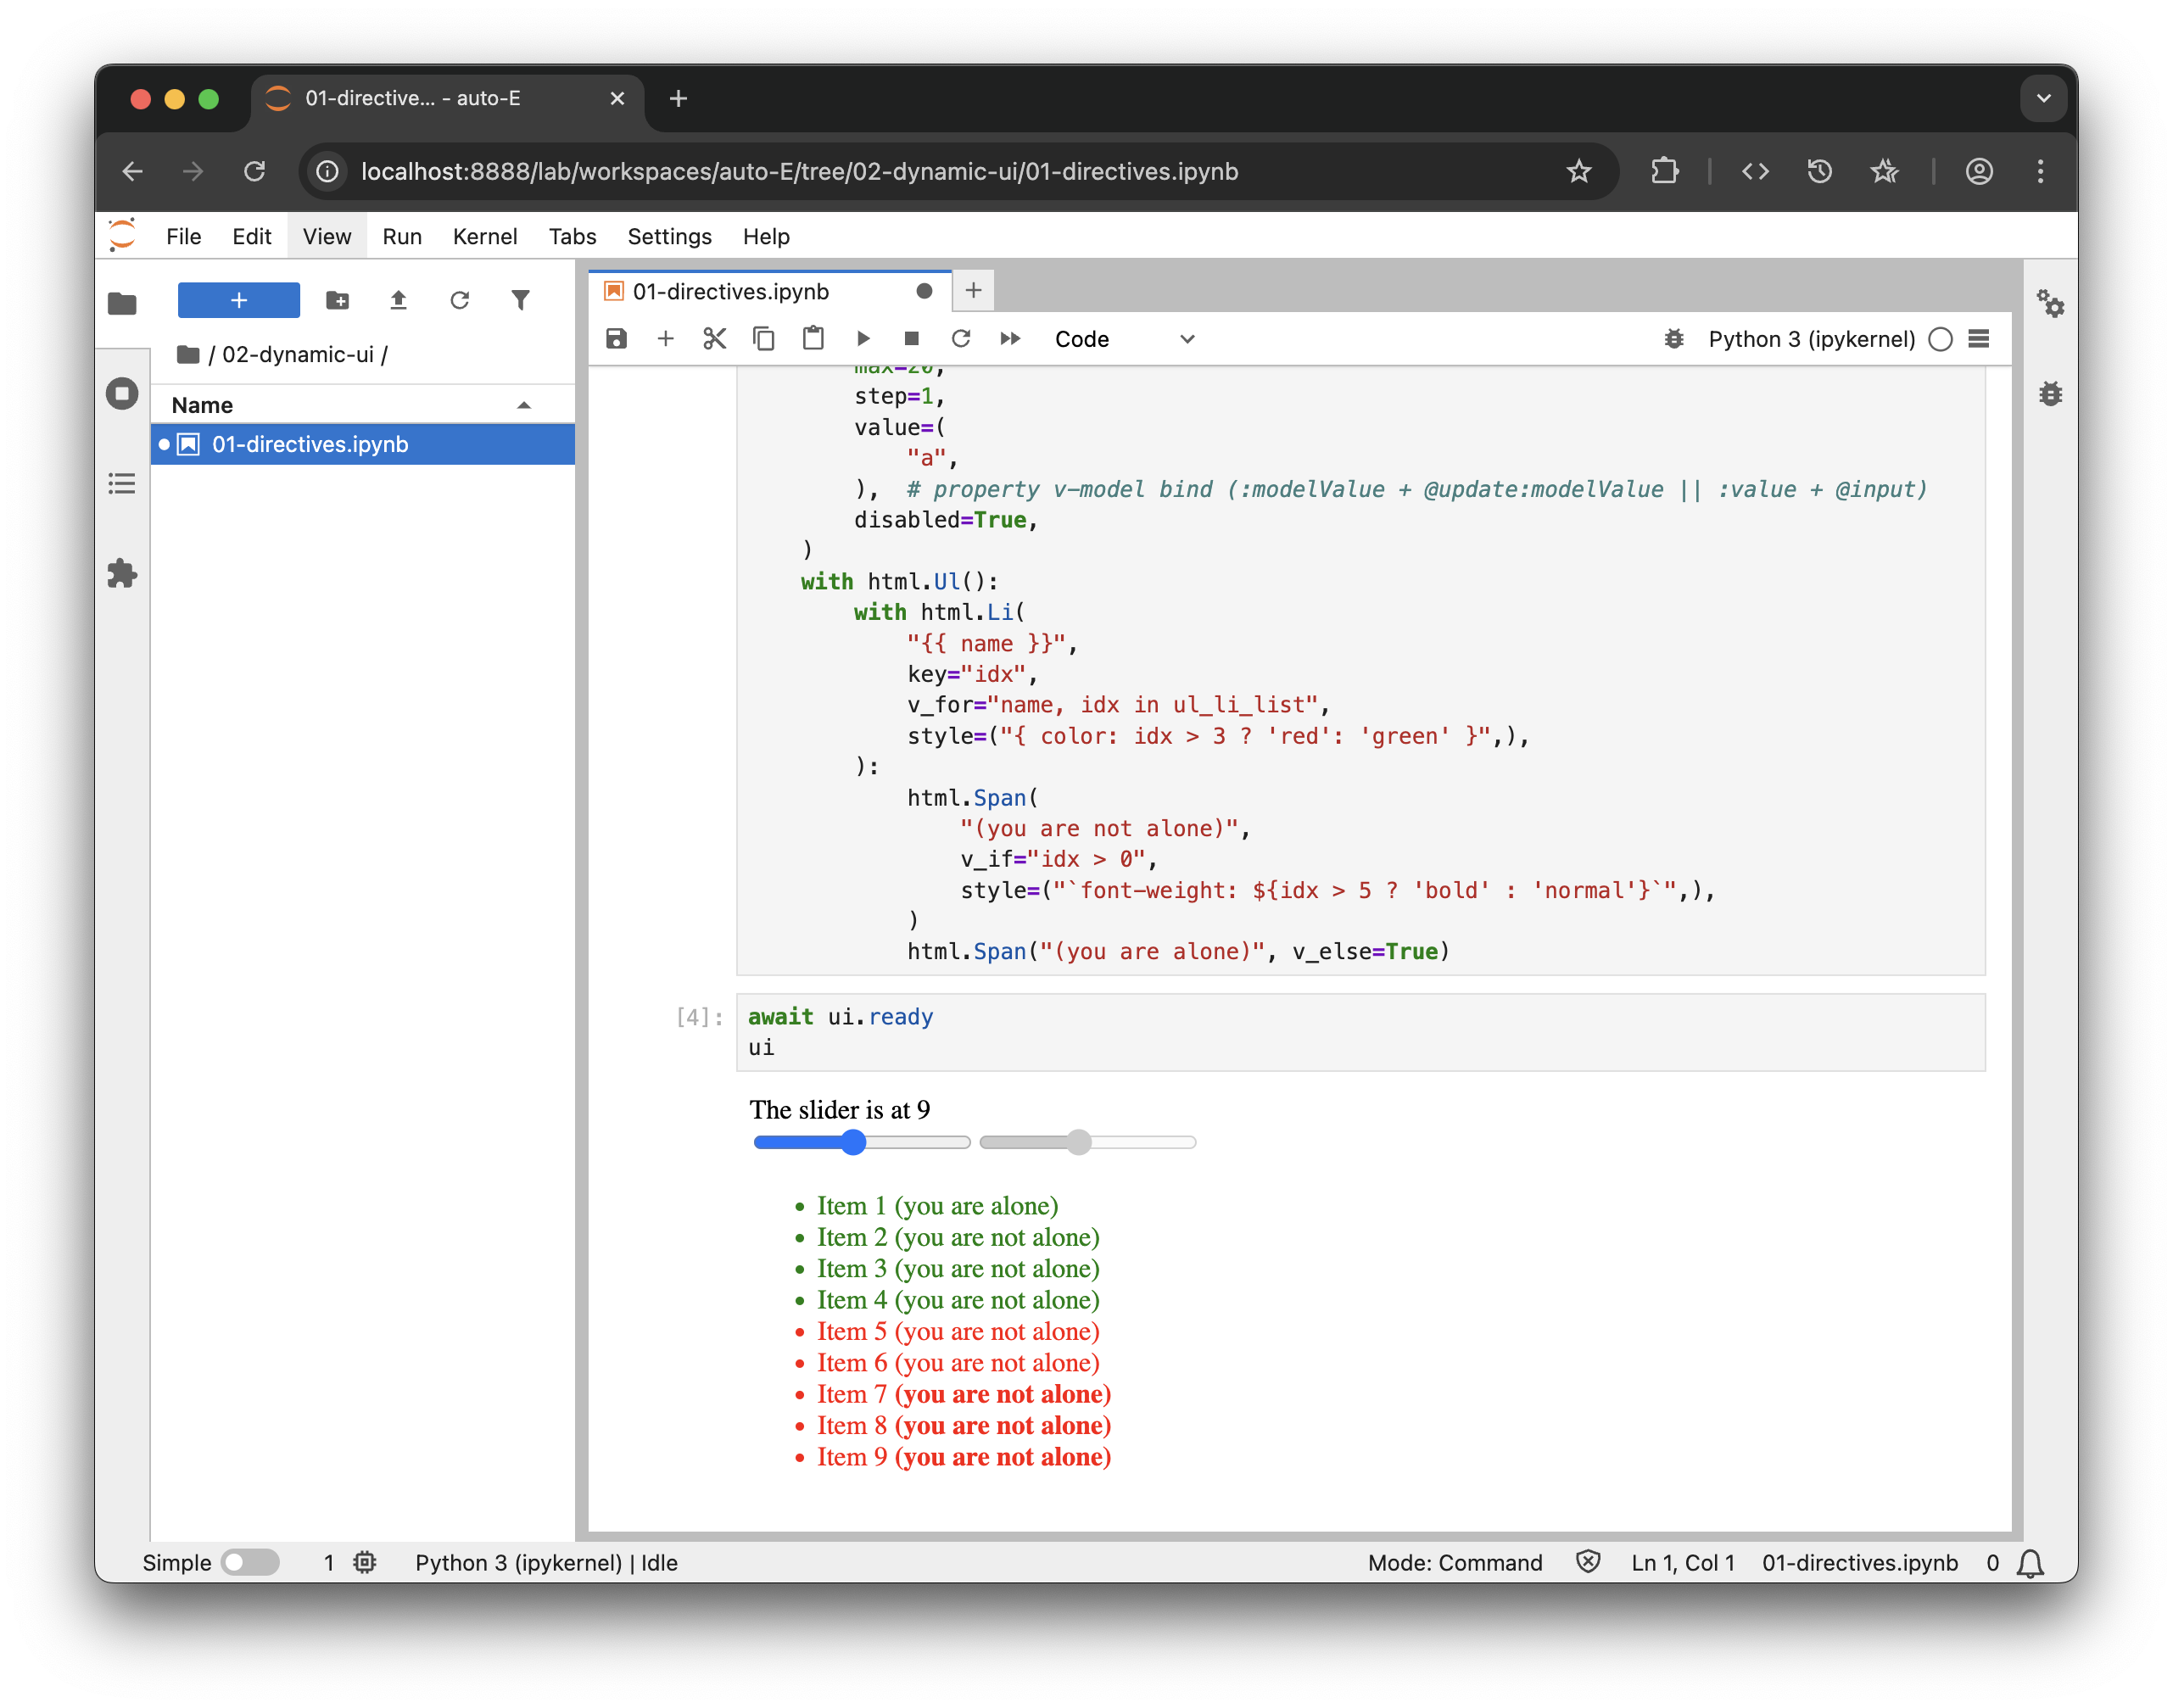2173x1708 pixels.
Task: Open Property Inspector in right sidebar
Action: coord(2050,303)
